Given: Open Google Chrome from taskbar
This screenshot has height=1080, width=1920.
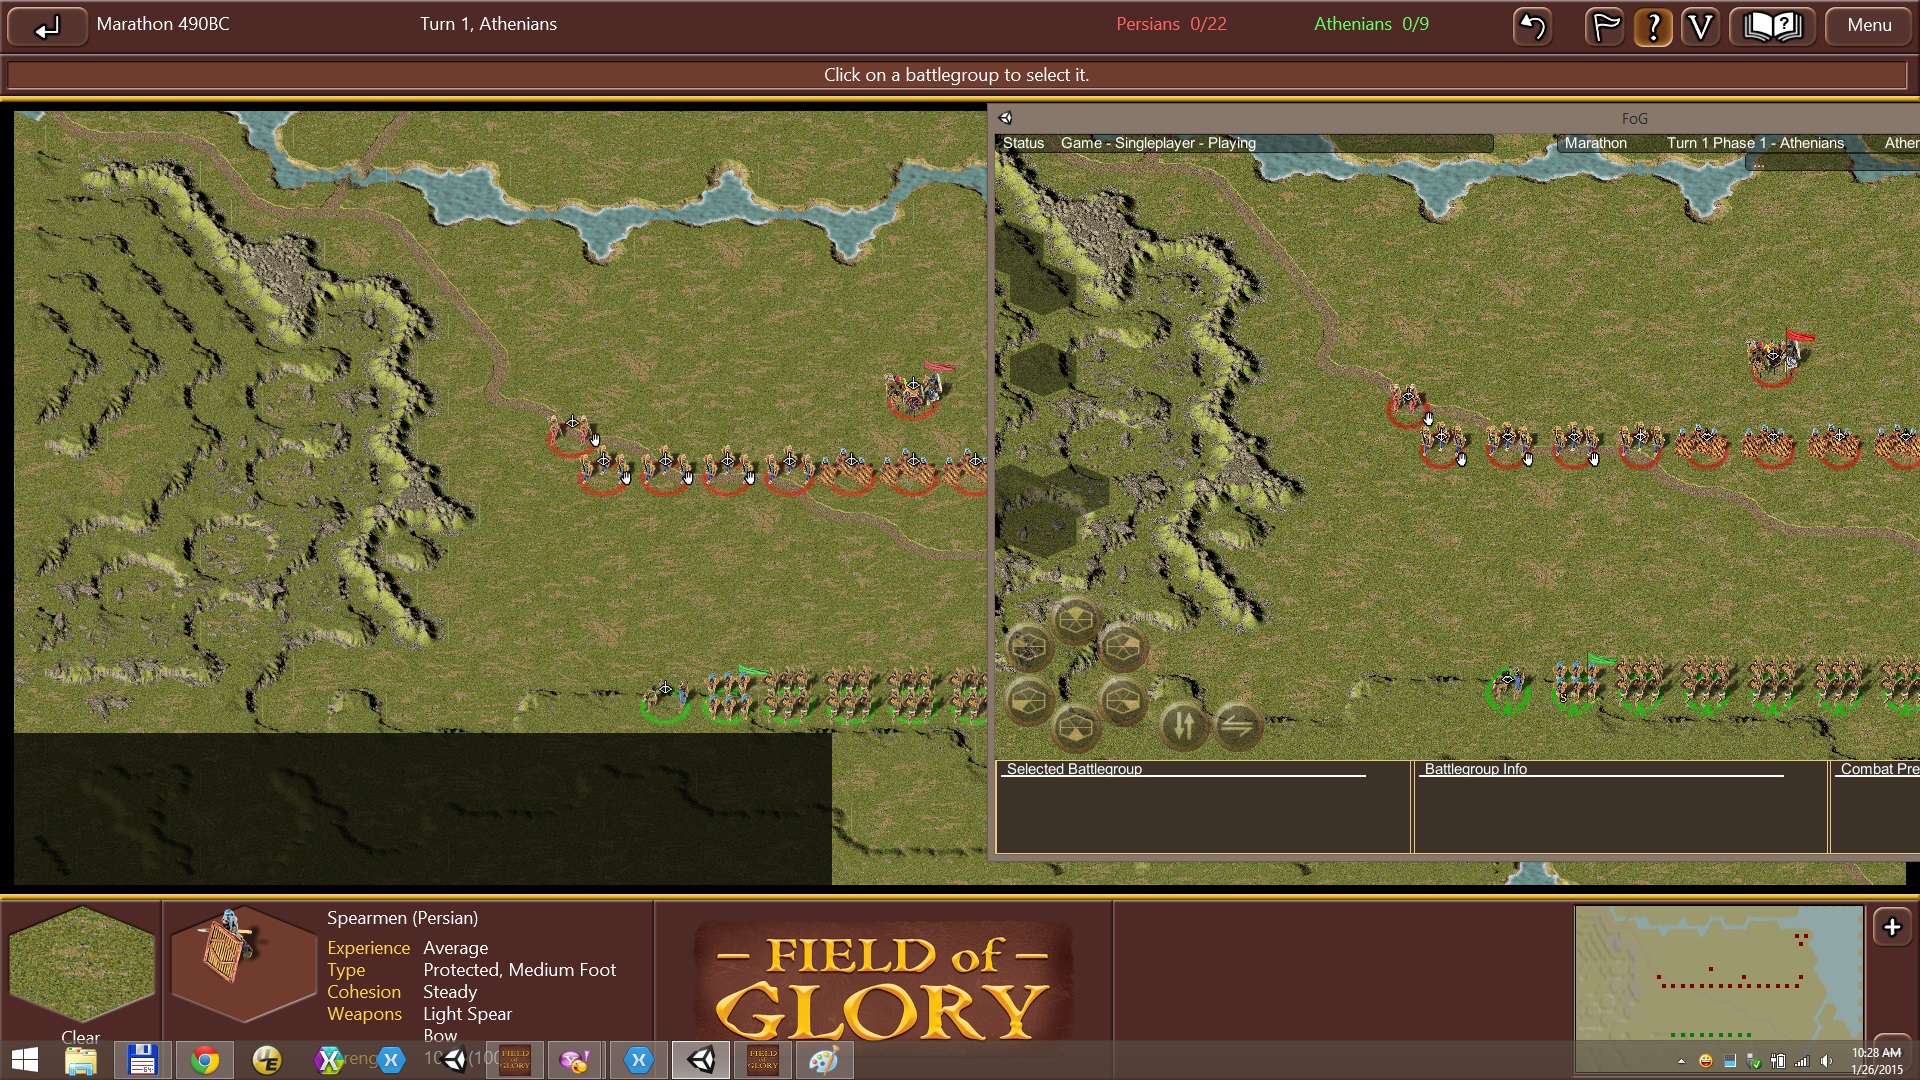Looking at the screenshot, I should click(x=205, y=1060).
